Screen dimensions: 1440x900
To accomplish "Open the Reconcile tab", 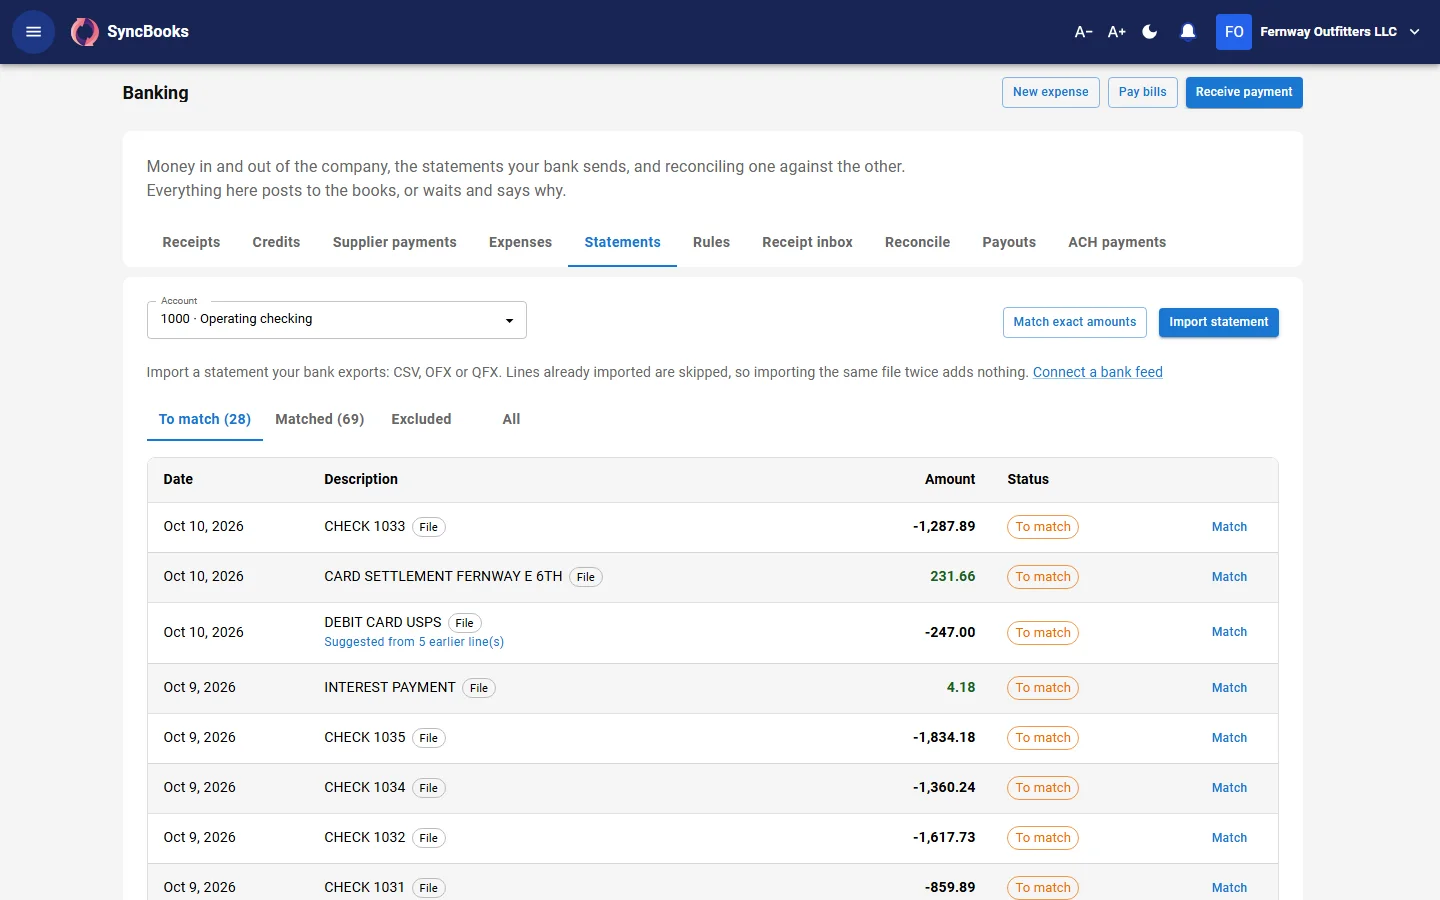I will [917, 242].
